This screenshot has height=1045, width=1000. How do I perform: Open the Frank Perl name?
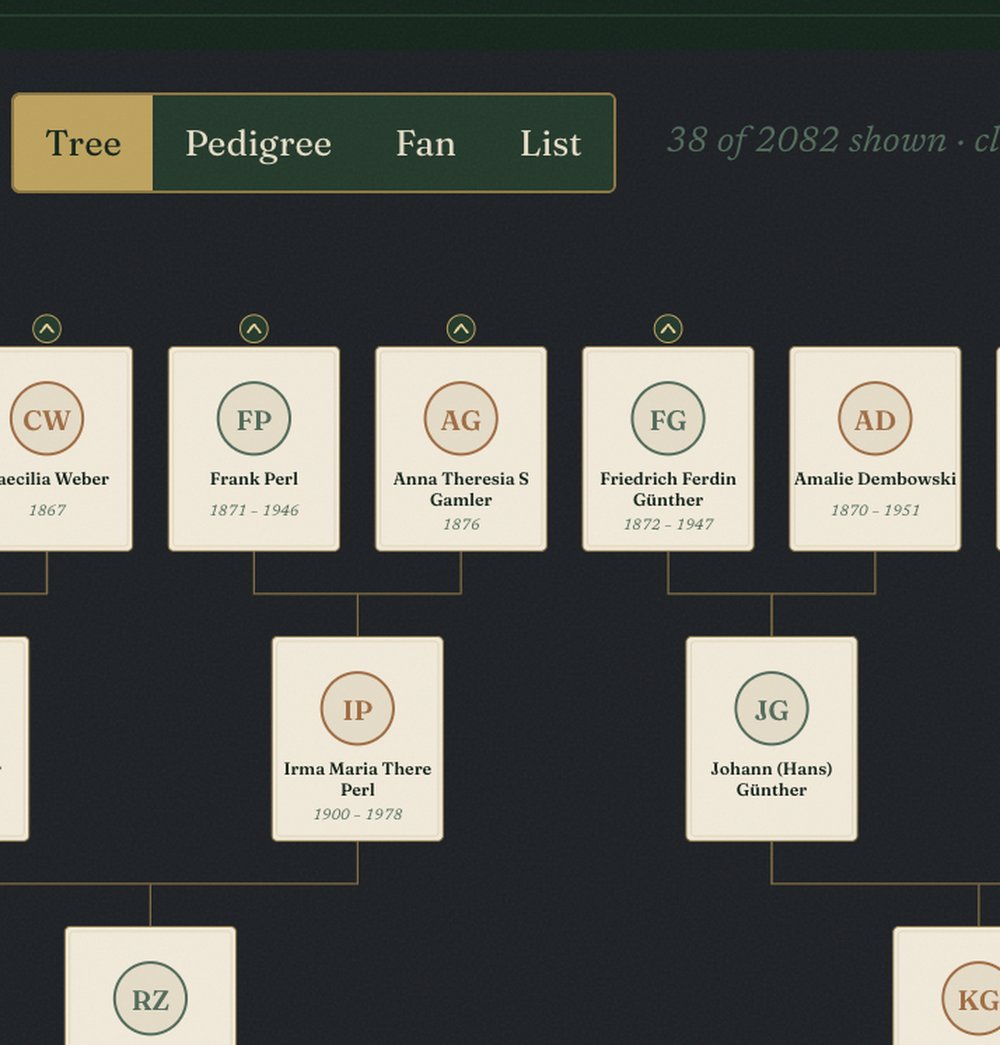pos(254,479)
